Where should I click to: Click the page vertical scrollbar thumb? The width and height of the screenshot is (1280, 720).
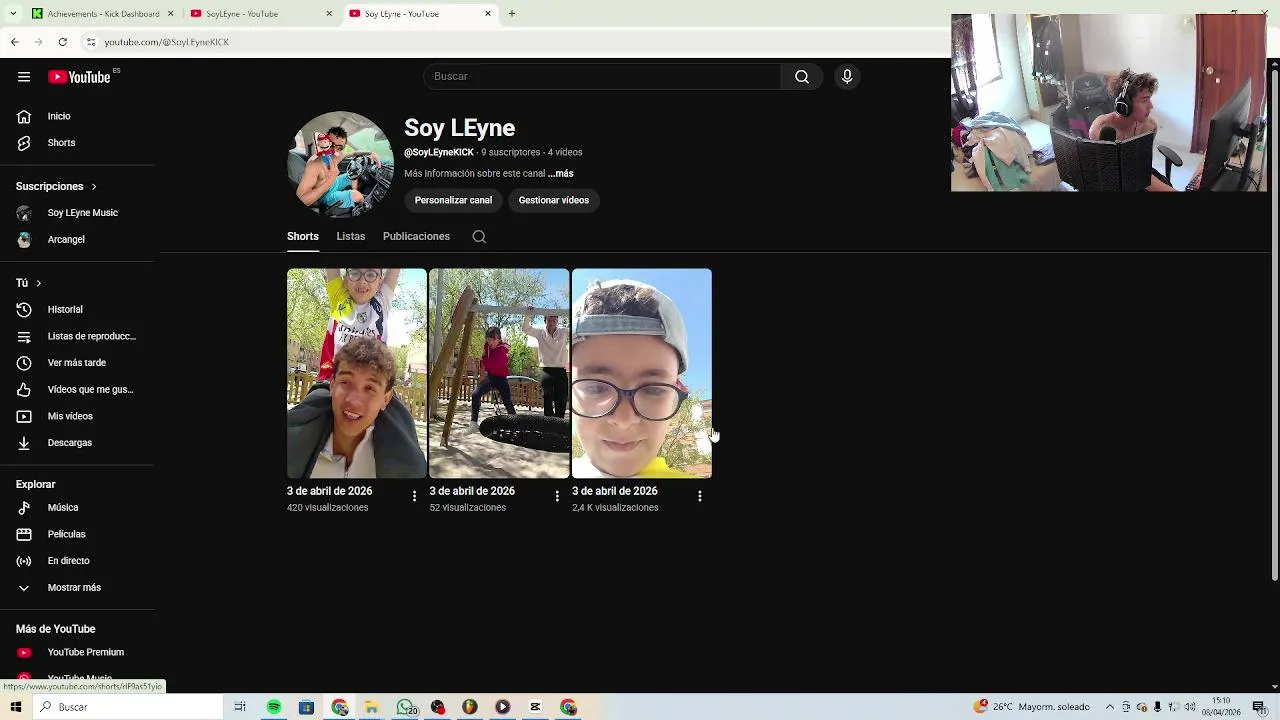point(1274,324)
